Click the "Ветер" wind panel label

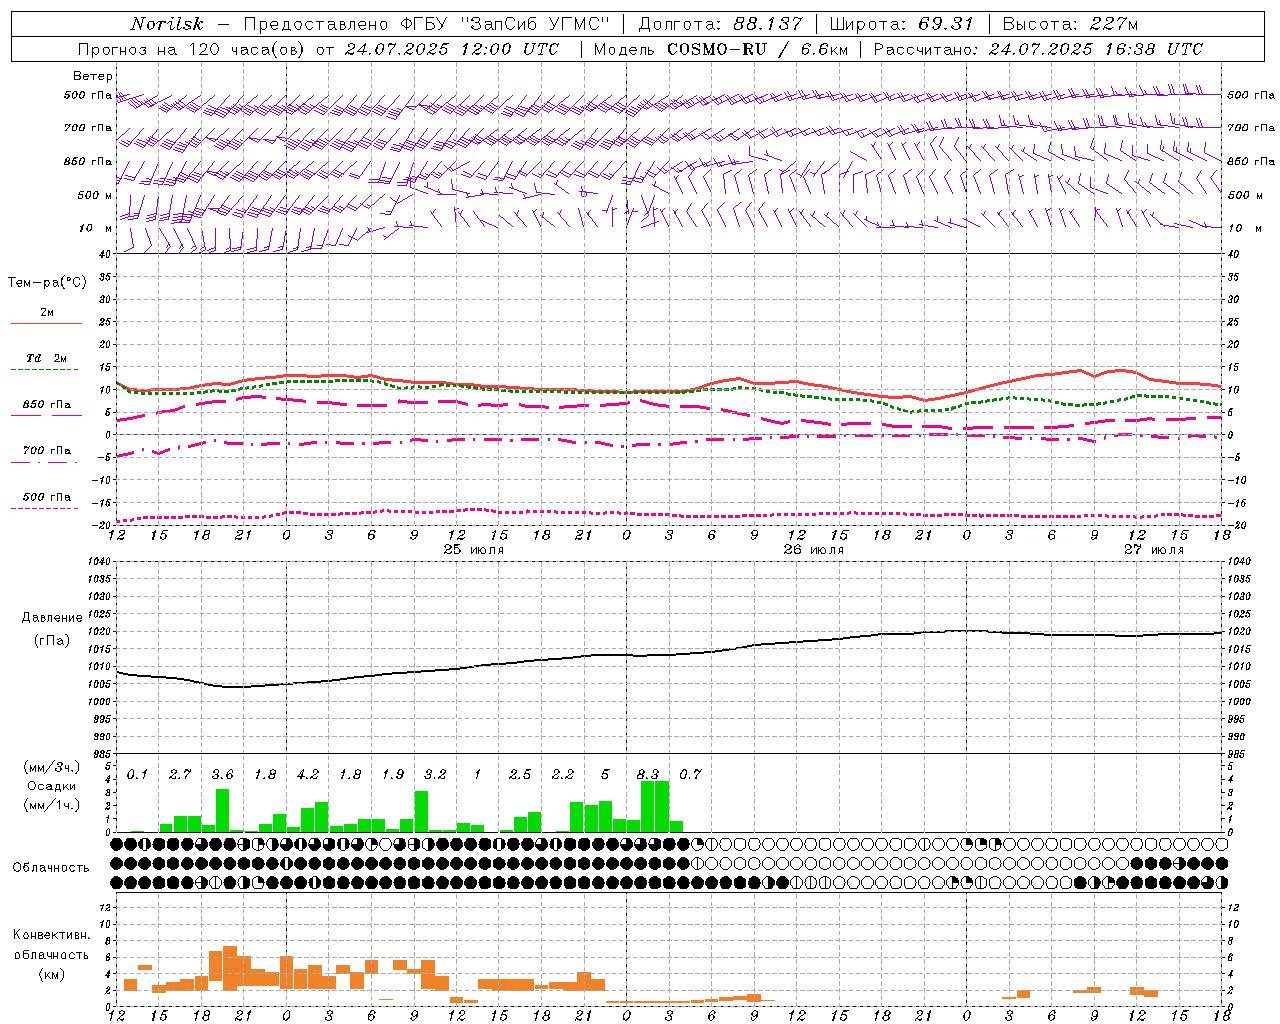pos(93,76)
